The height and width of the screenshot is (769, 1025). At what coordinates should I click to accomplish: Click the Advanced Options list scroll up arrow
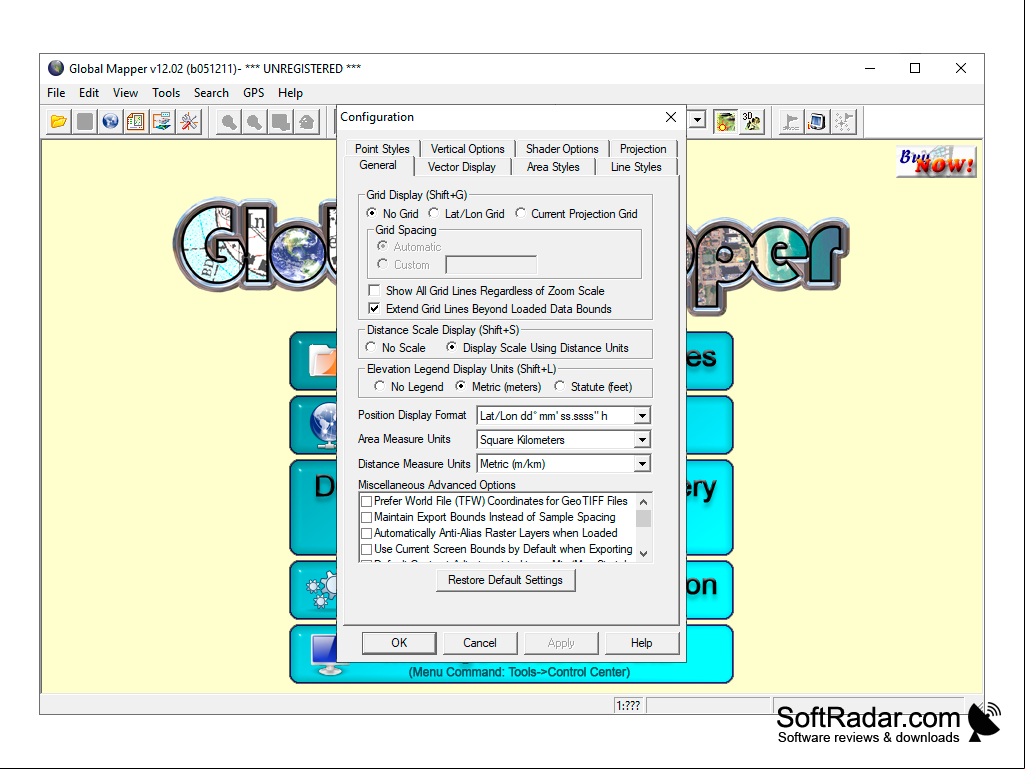point(643,502)
